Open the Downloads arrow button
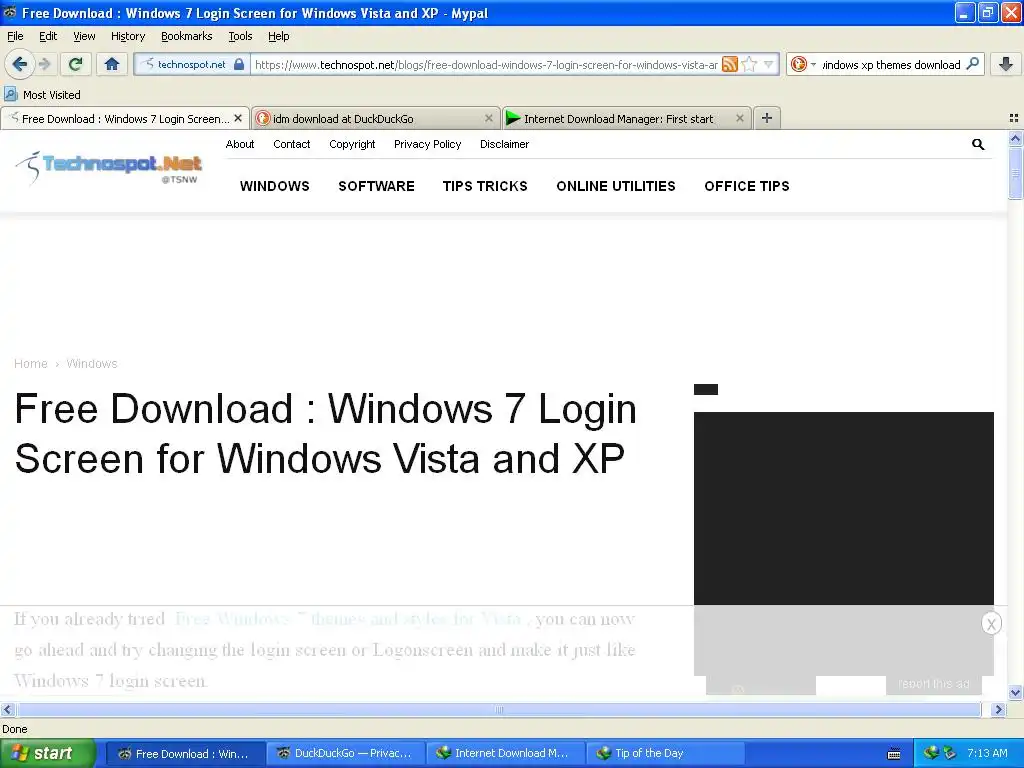The width and height of the screenshot is (1024, 768). pyautogui.click(x=1006, y=64)
